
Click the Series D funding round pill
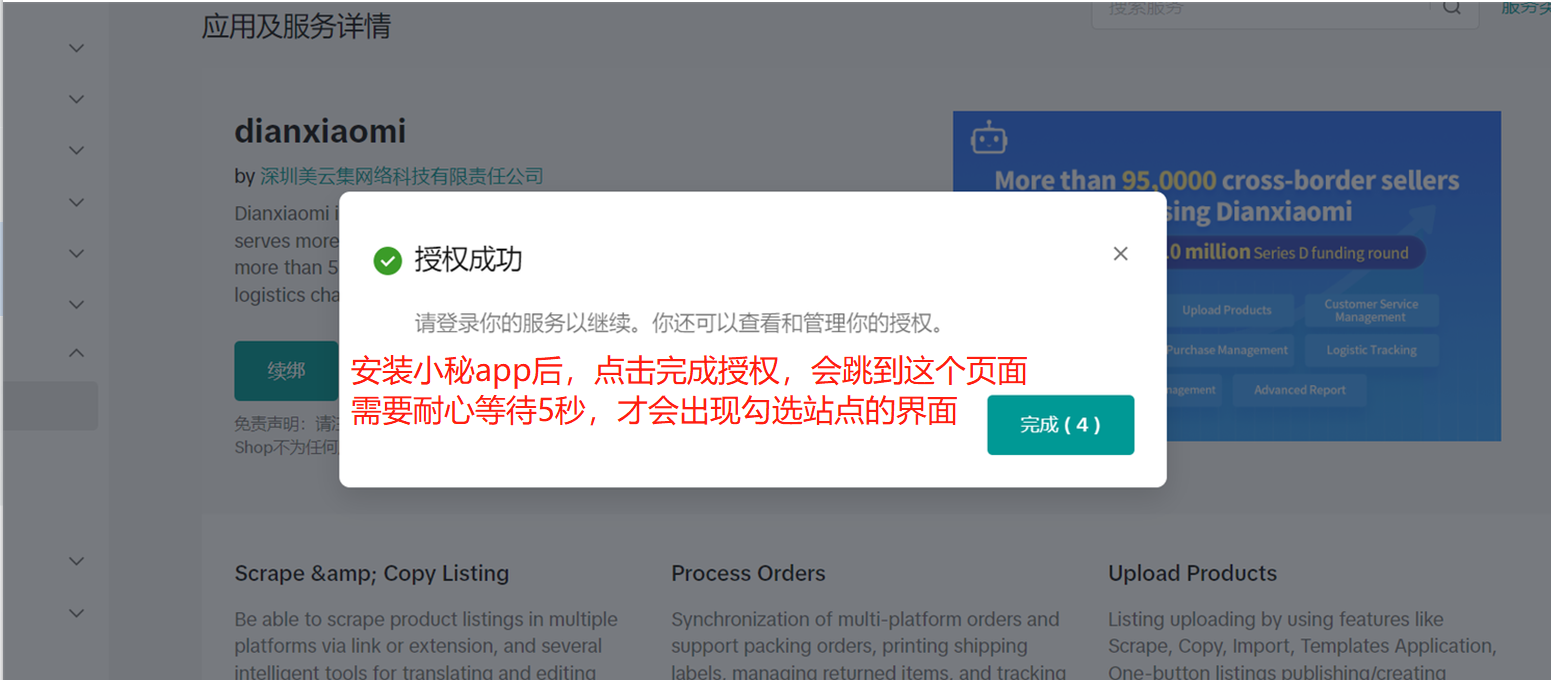(1295, 253)
